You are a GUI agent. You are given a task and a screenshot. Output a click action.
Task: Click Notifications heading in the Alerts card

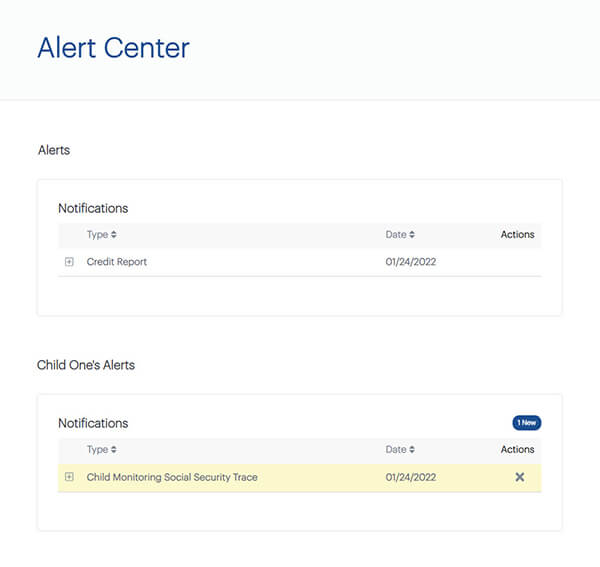point(93,208)
